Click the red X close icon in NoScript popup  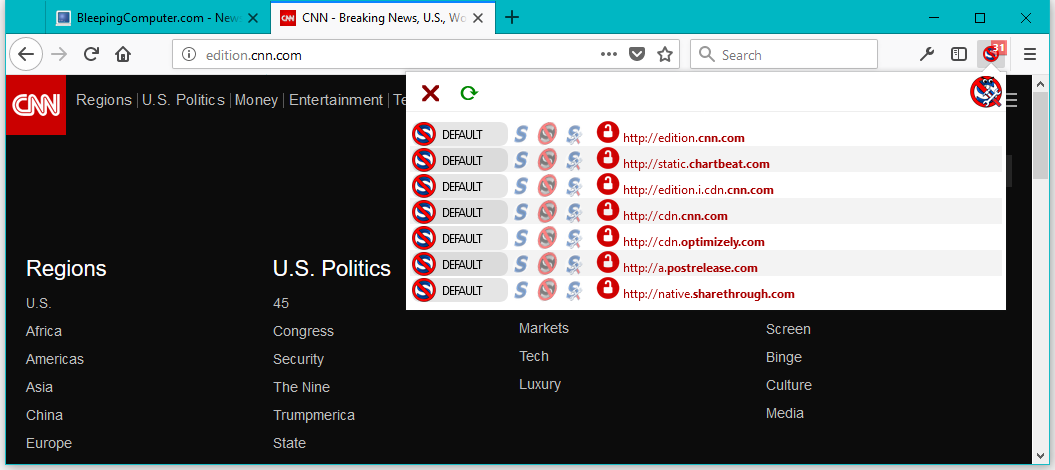430,93
